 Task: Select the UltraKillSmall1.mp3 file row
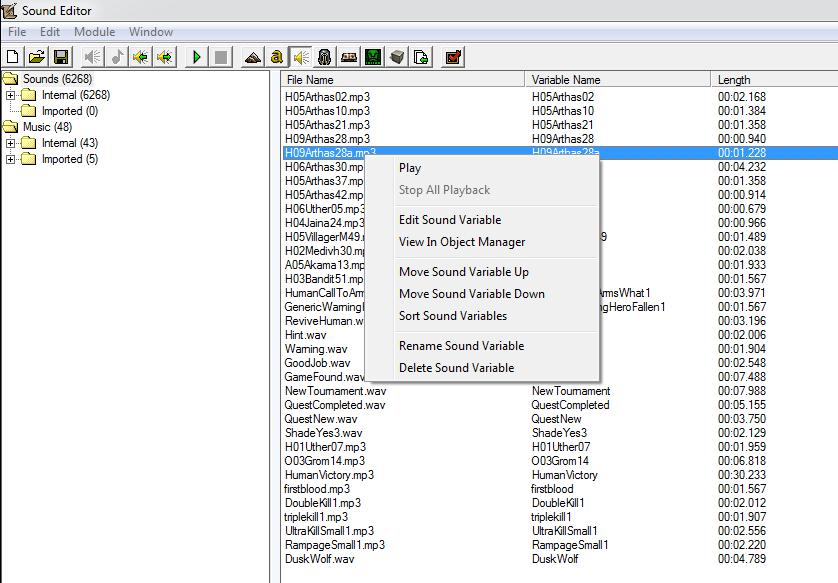click(560, 531)
